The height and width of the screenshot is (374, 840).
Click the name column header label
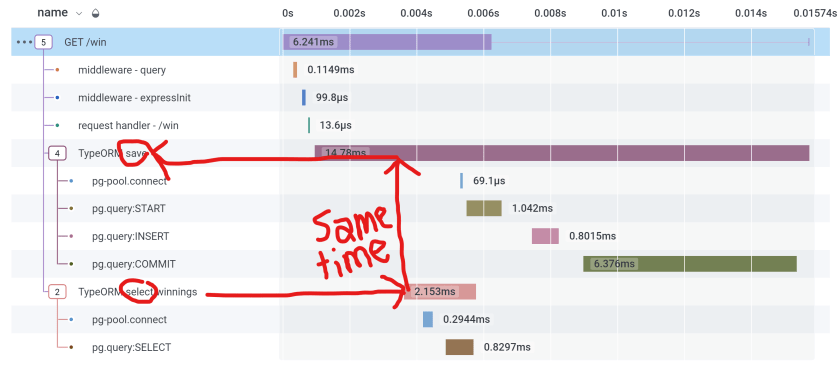[52, 13]
